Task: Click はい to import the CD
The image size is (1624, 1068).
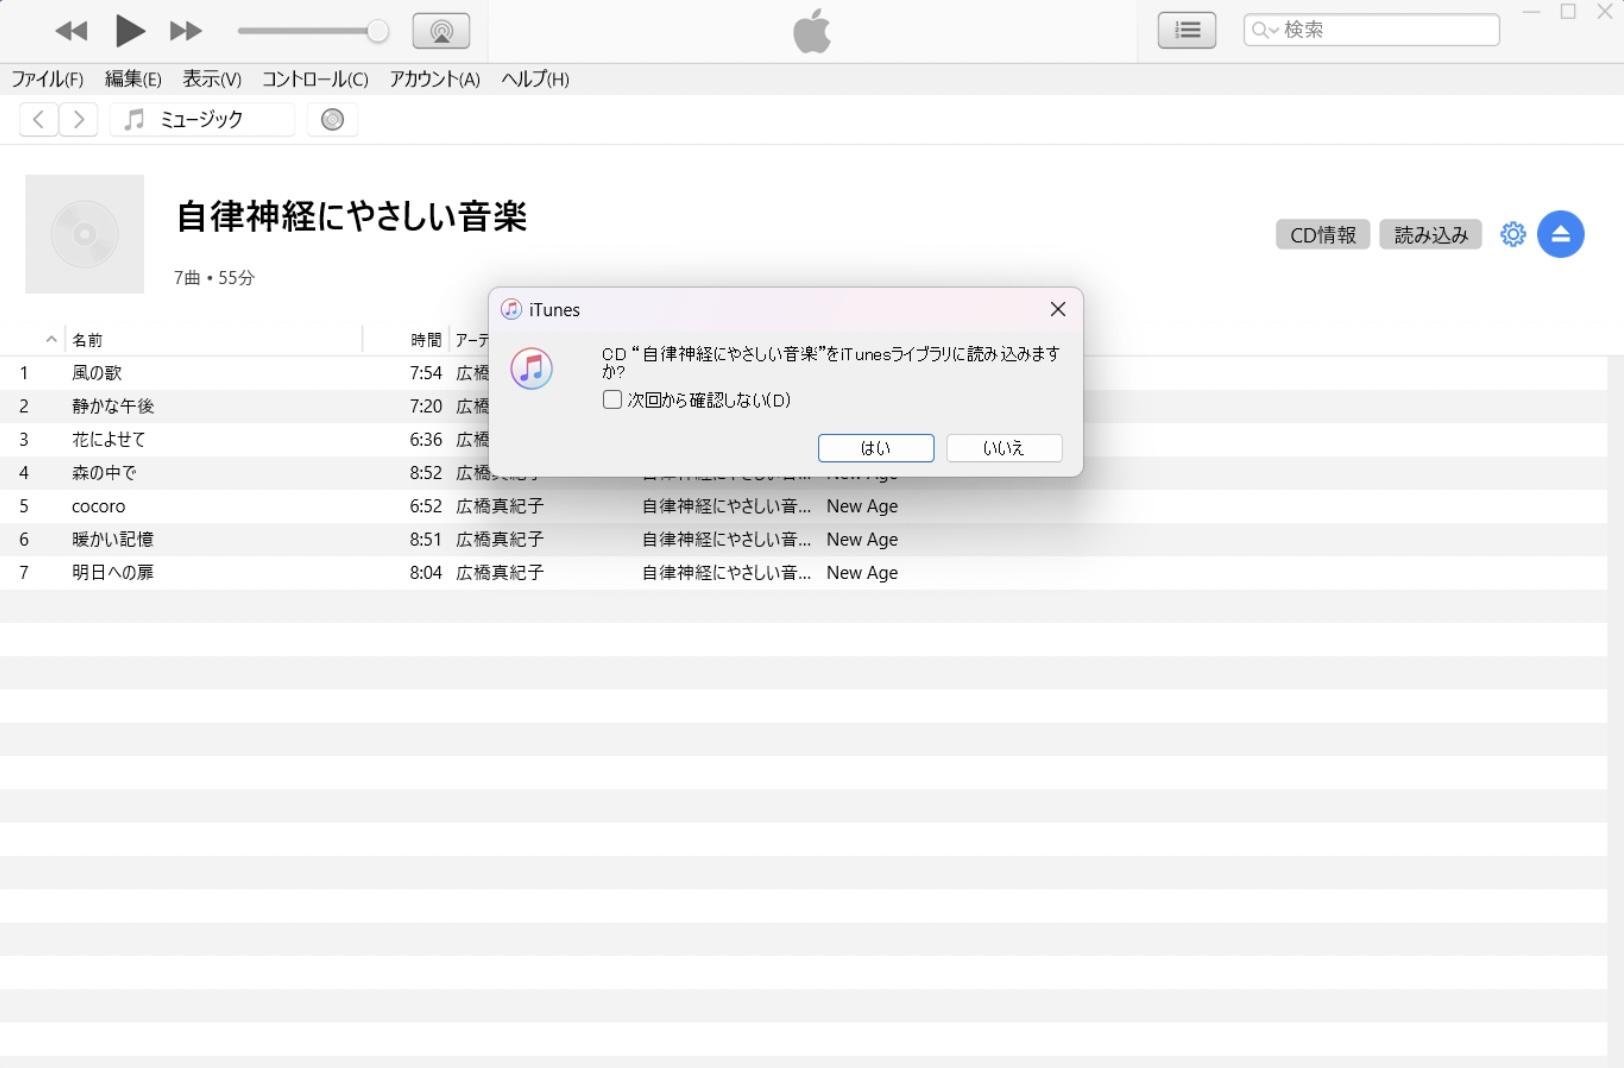Action: 876,448
